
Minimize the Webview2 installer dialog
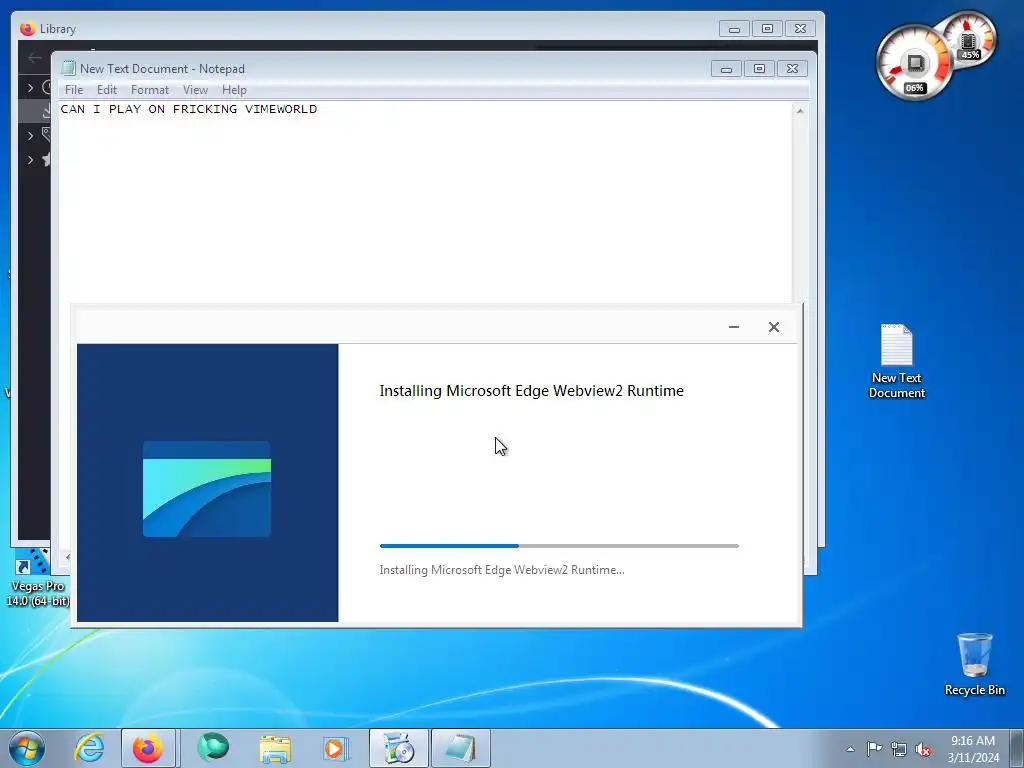click(x=734, y=327)
